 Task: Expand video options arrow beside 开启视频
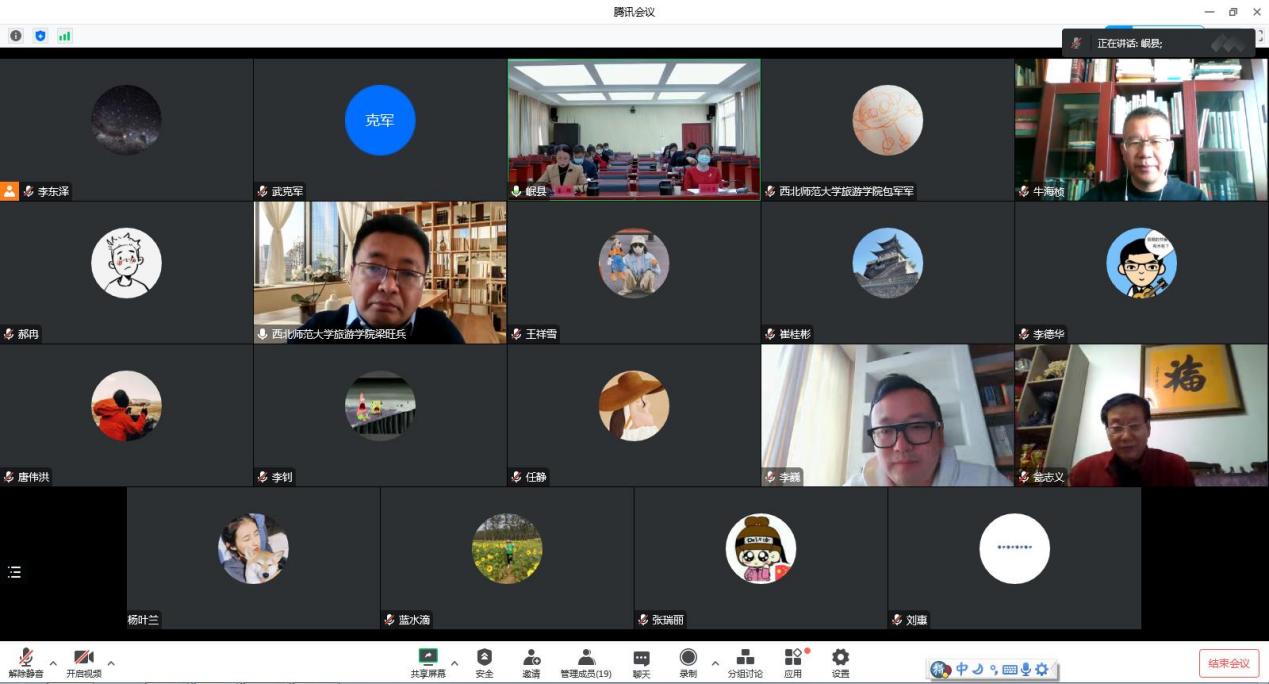click(x=111, y=663)
